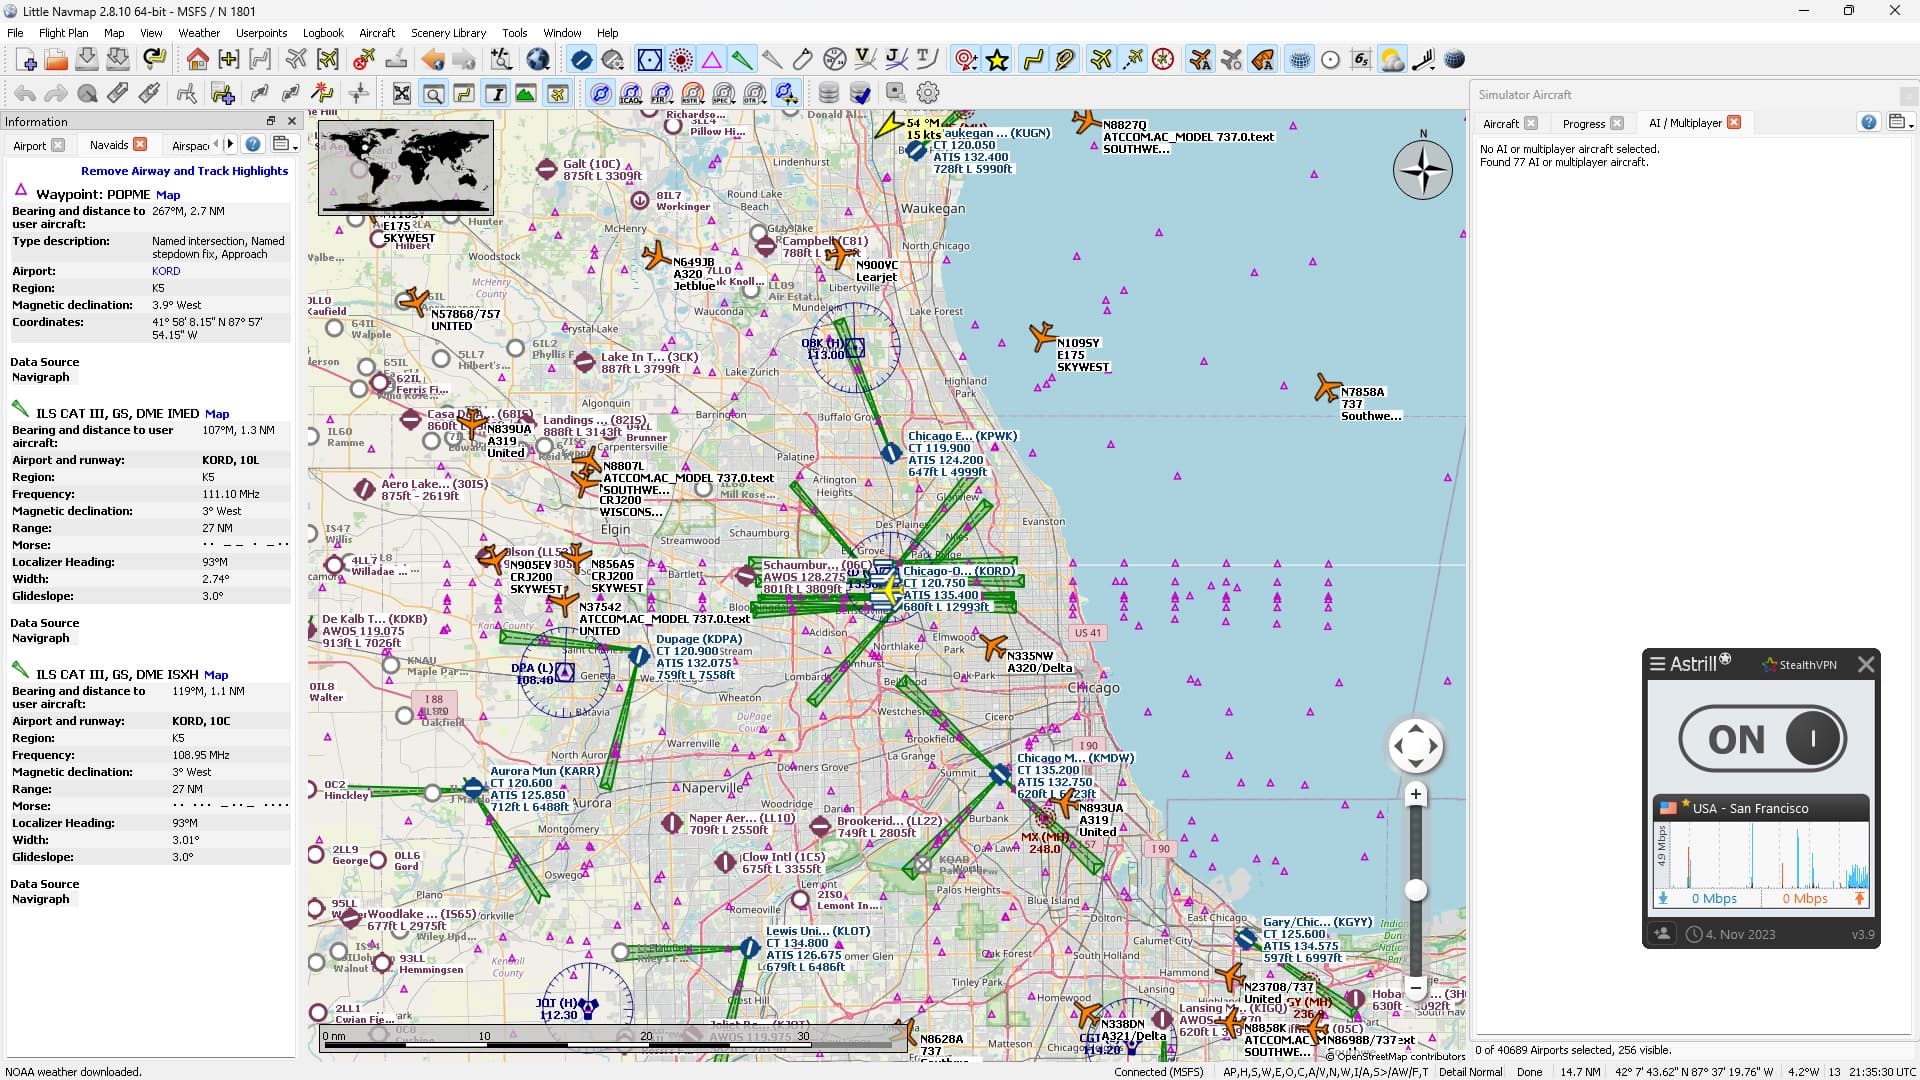Click the weather source sun-cloud icon

pos(1391,60)
